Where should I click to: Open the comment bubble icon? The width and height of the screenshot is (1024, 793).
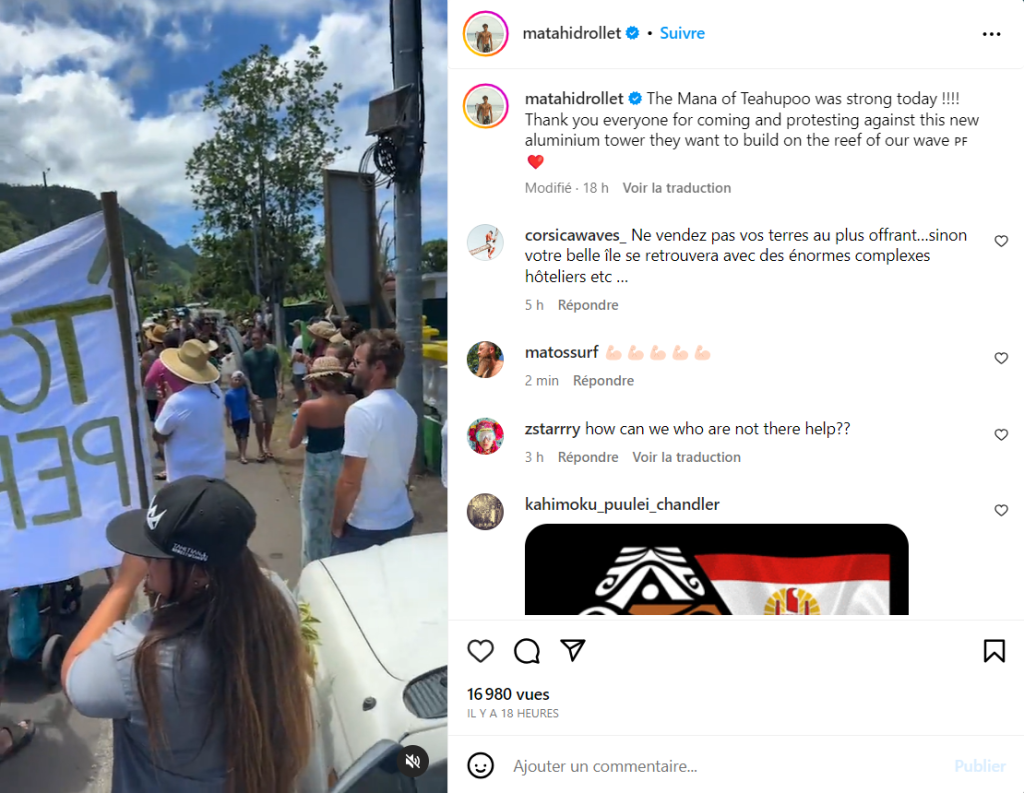pyautogui.click(x=526, y=651)
